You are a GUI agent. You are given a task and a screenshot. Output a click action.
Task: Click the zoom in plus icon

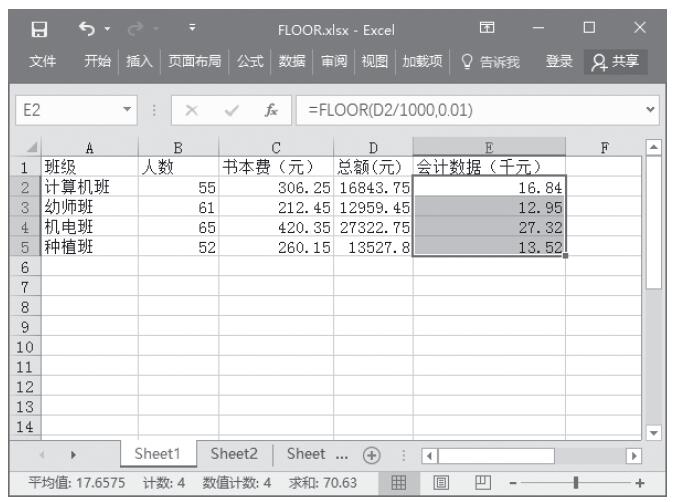tap(640, 483)
